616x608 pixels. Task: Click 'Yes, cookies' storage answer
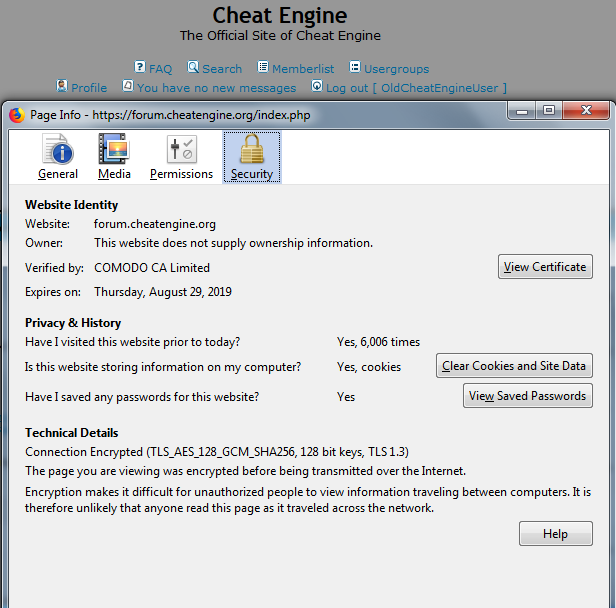coord(369,367)
